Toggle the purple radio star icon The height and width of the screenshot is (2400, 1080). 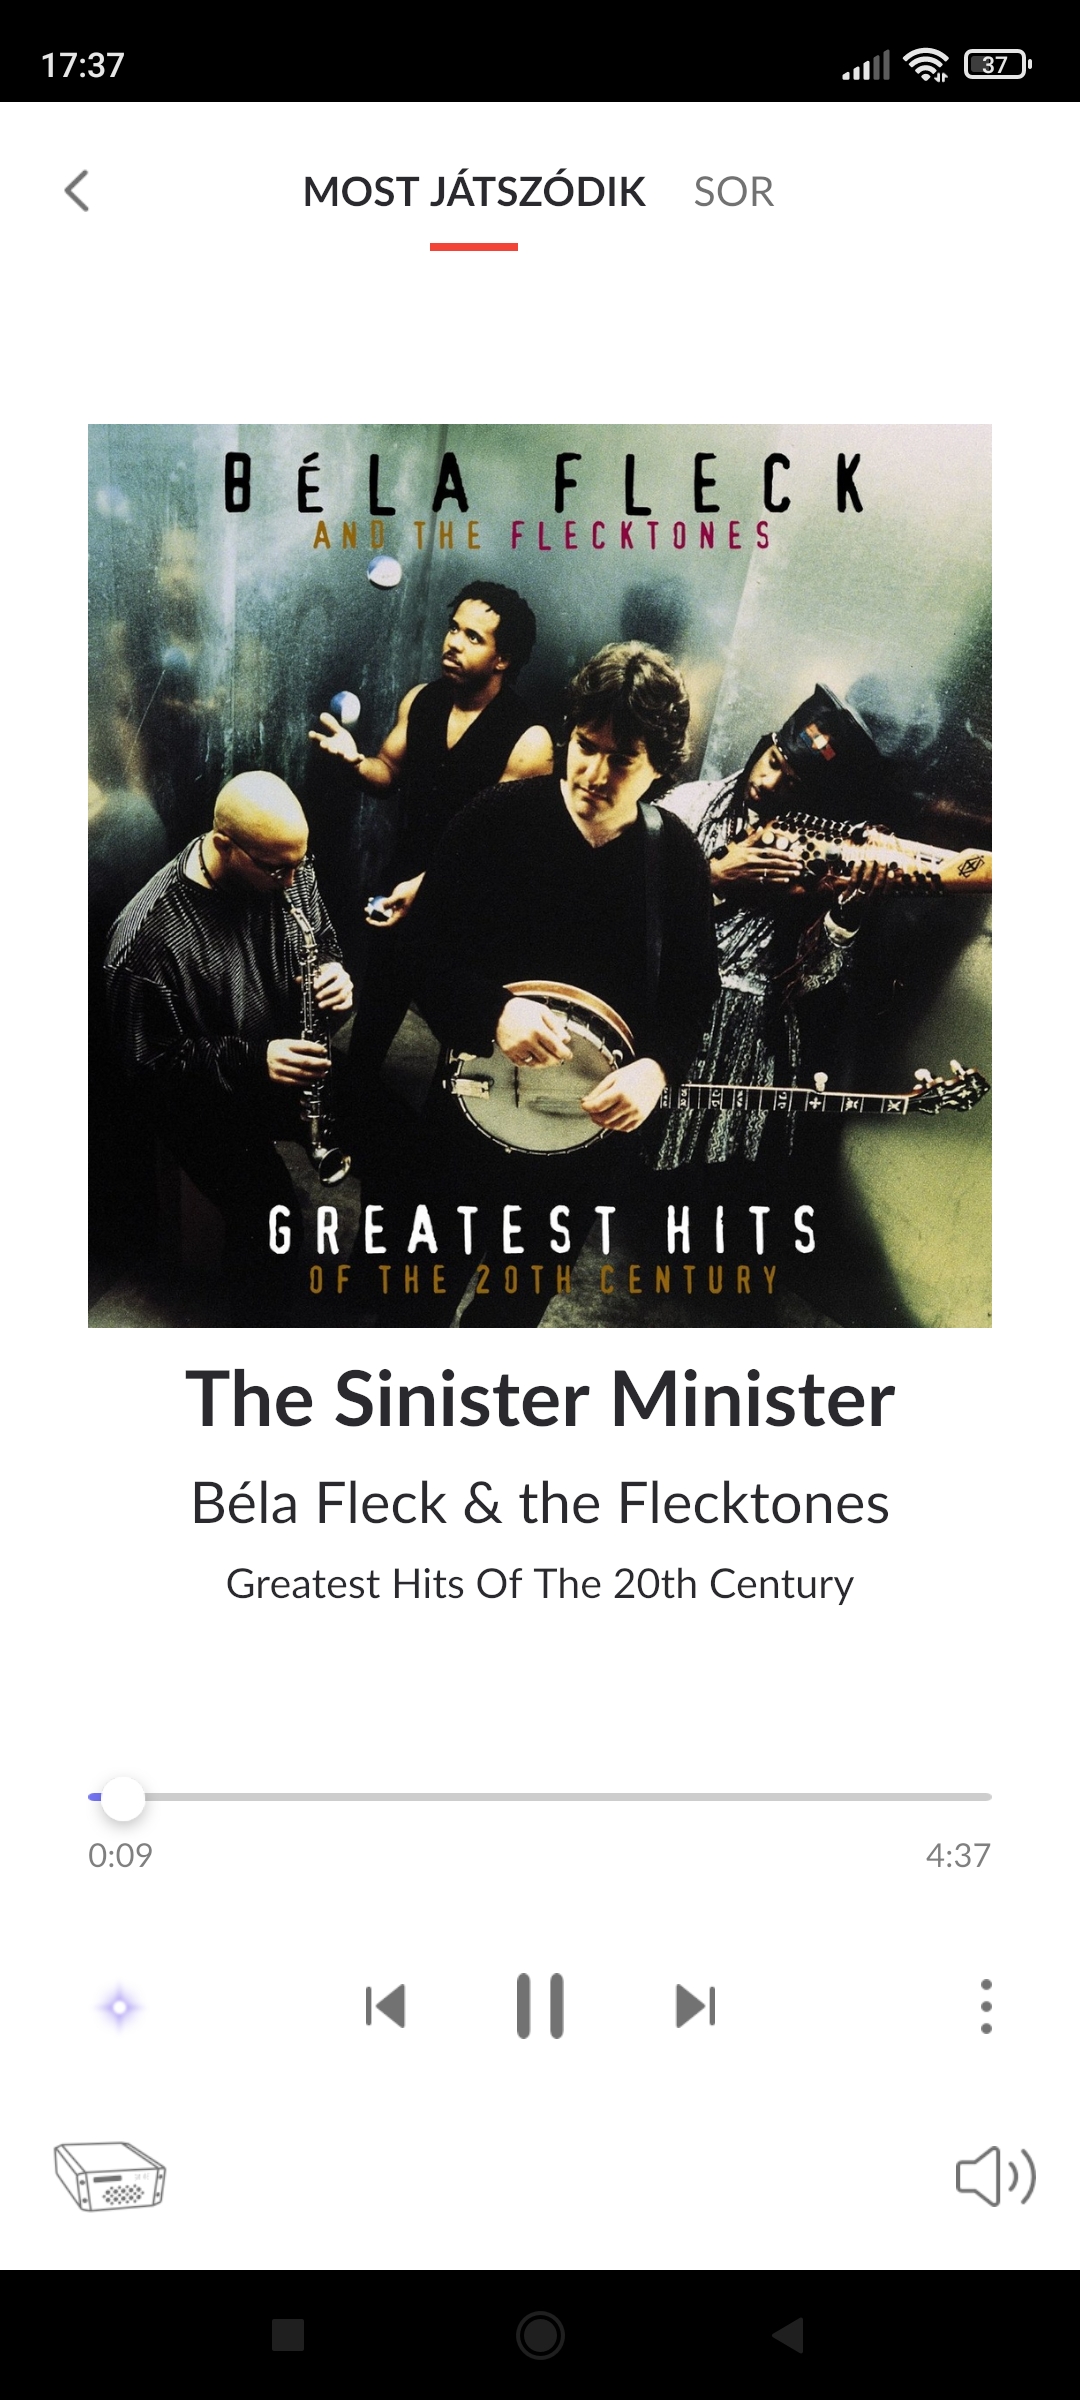[119, 2007]
